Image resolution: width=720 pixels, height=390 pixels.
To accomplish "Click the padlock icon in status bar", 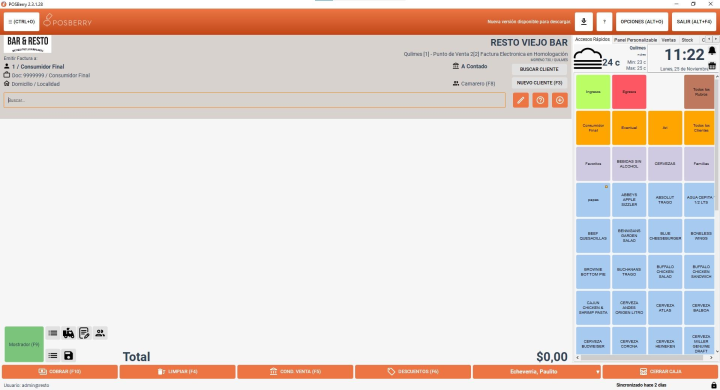I will 714,385.
